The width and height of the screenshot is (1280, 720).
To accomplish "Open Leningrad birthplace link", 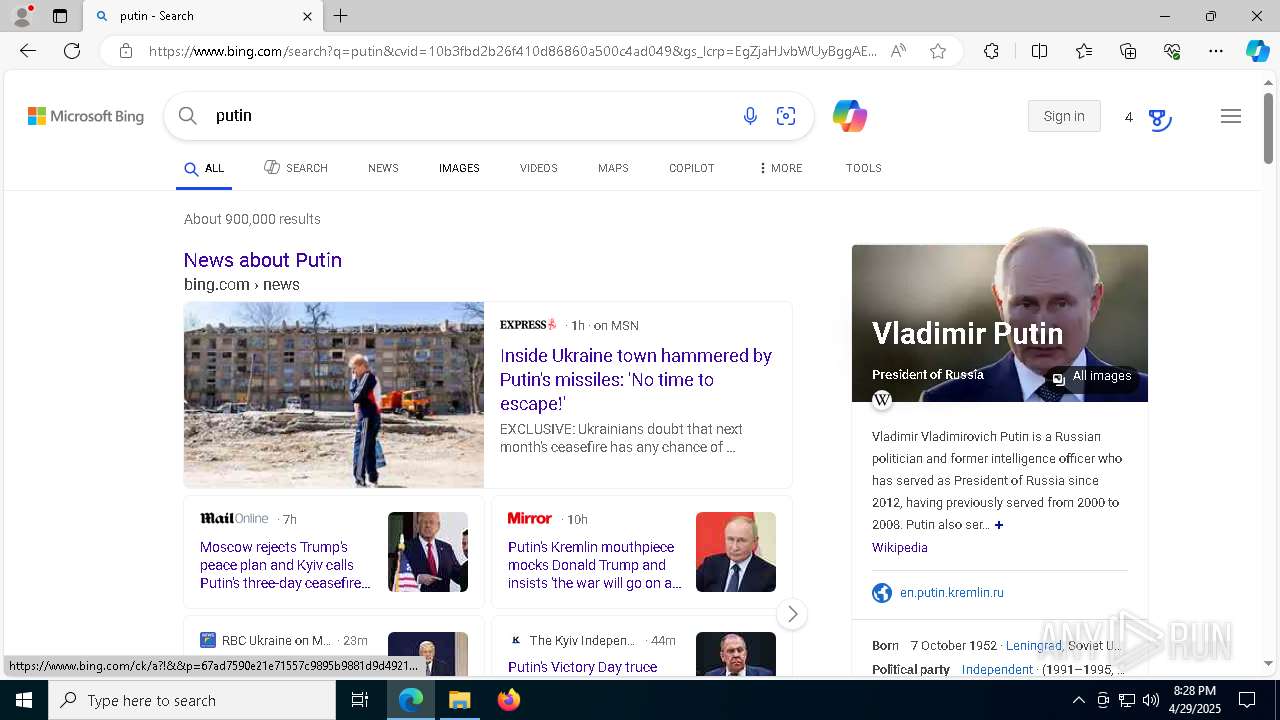I will 1034,646.
